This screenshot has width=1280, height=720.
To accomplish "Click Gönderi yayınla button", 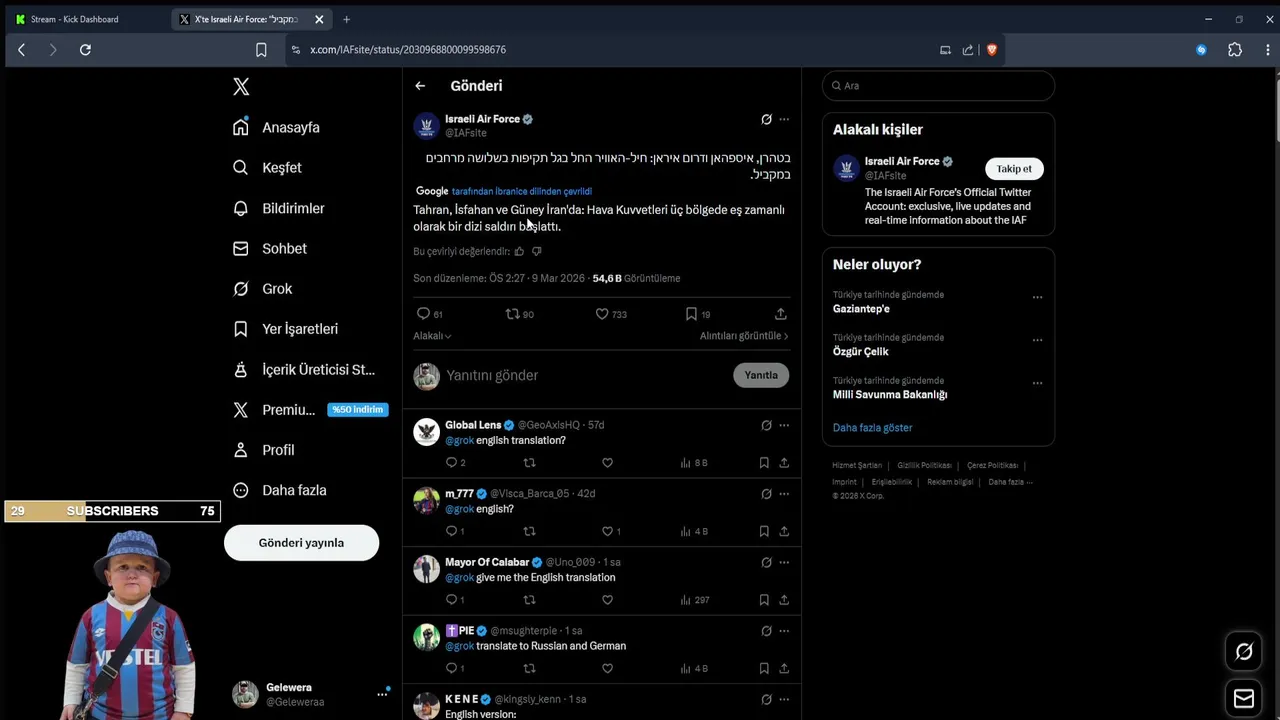I will click(301, 543).
